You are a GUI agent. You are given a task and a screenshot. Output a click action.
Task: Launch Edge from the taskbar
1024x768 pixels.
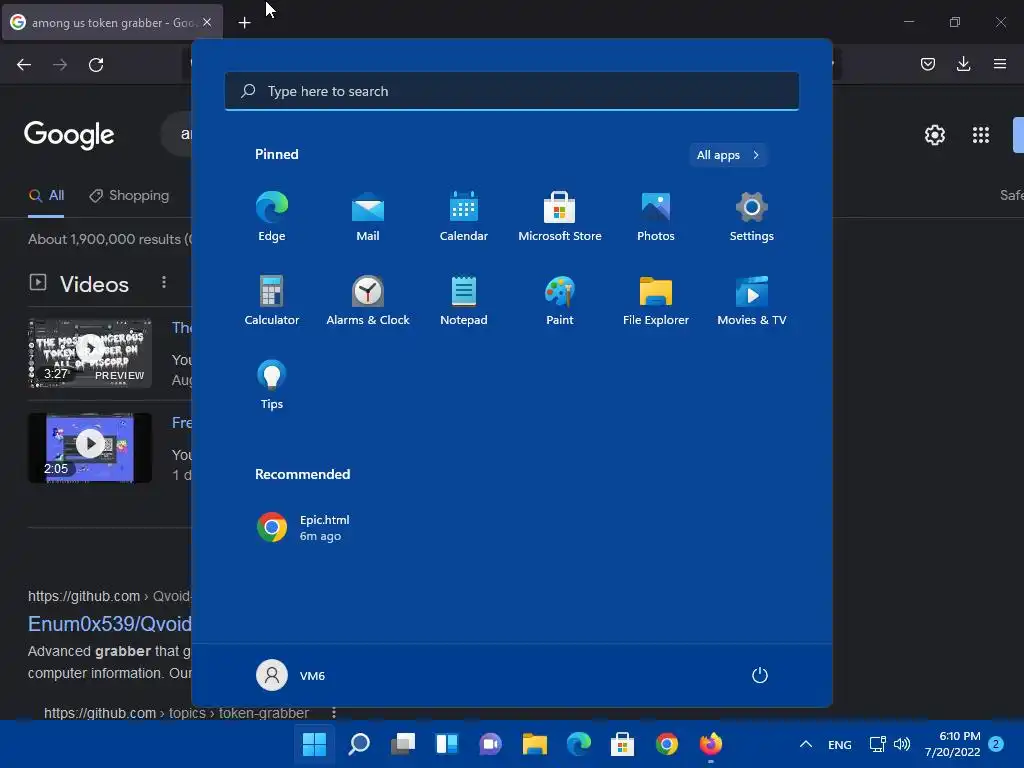coord(579,744)
